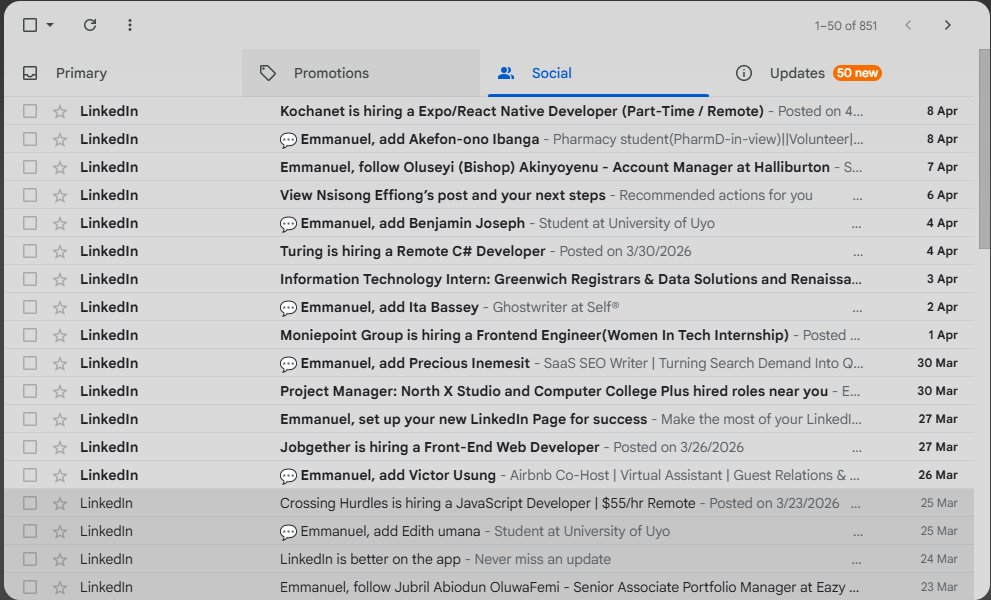The image size is (991, 600).
Task: Open the select dropdown arrow beside select-all checkbox
Action: tap(50, 25)
